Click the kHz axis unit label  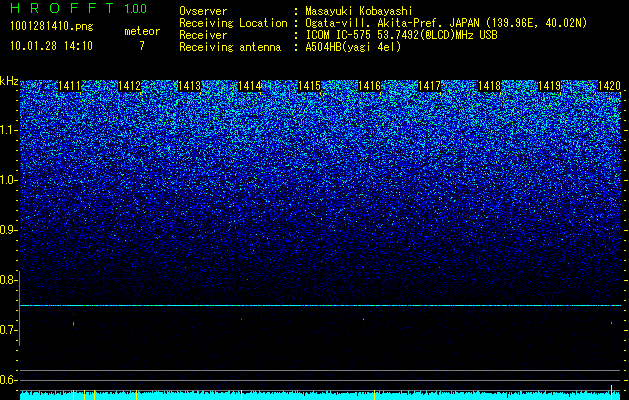click(x=9, y=81)
